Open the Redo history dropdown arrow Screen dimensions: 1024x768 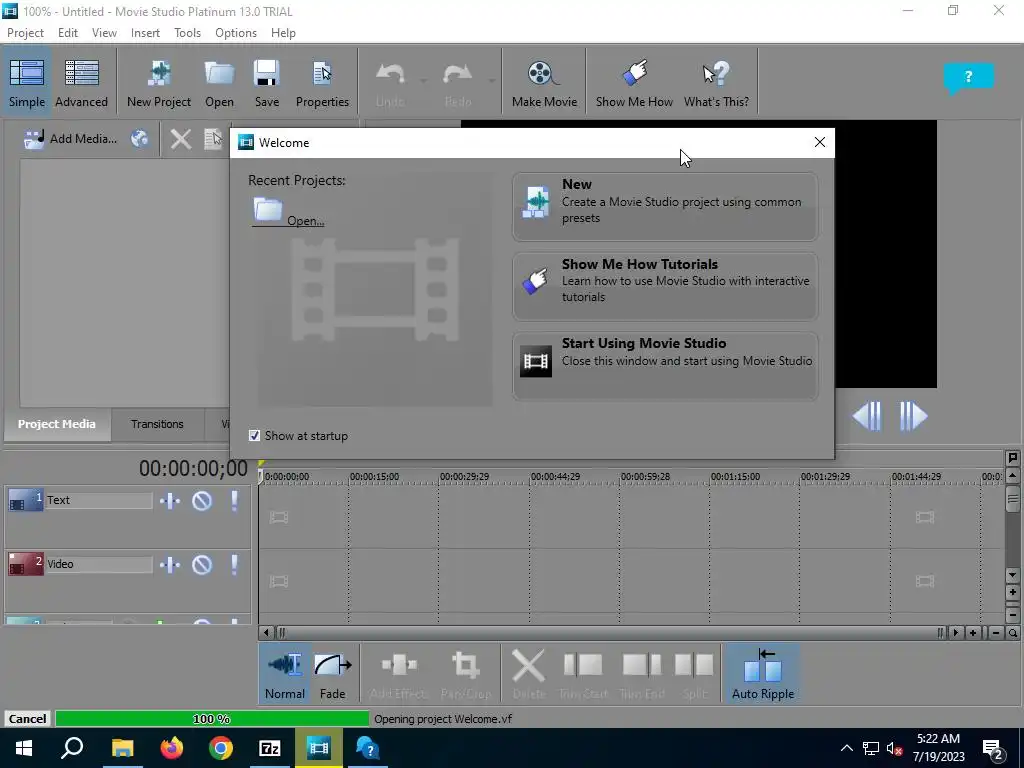click(491, 82)
